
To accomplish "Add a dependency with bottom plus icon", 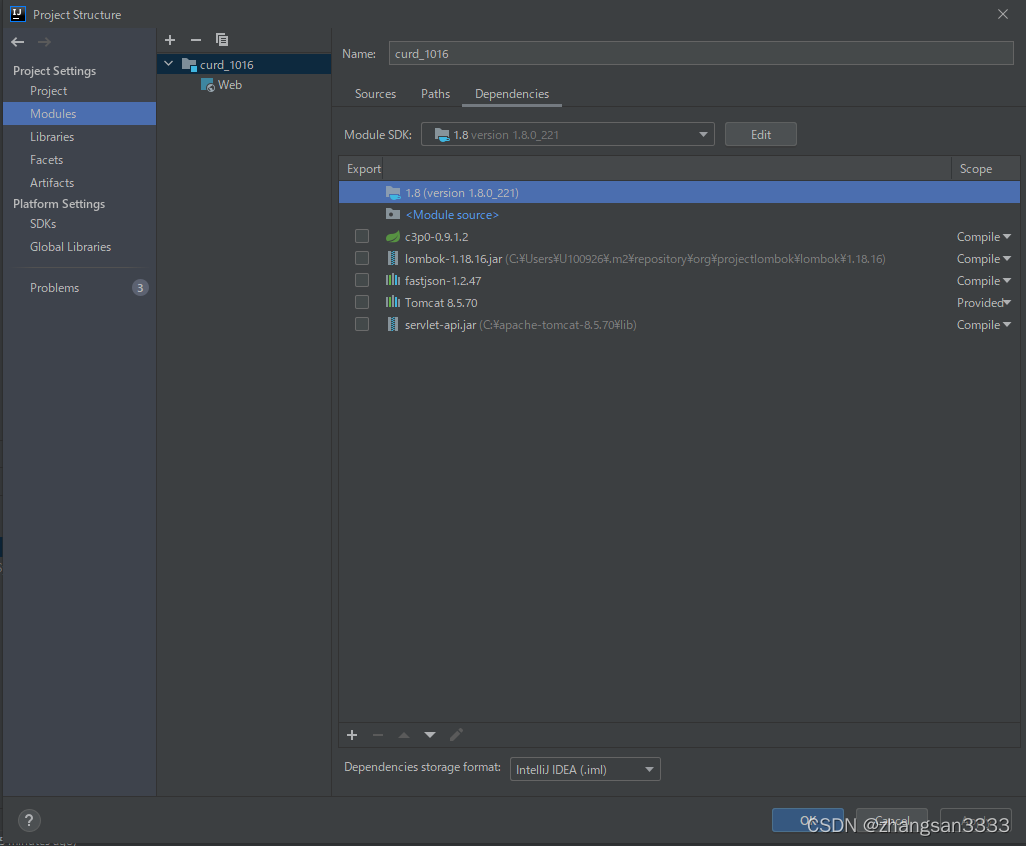I will (352, 735).
